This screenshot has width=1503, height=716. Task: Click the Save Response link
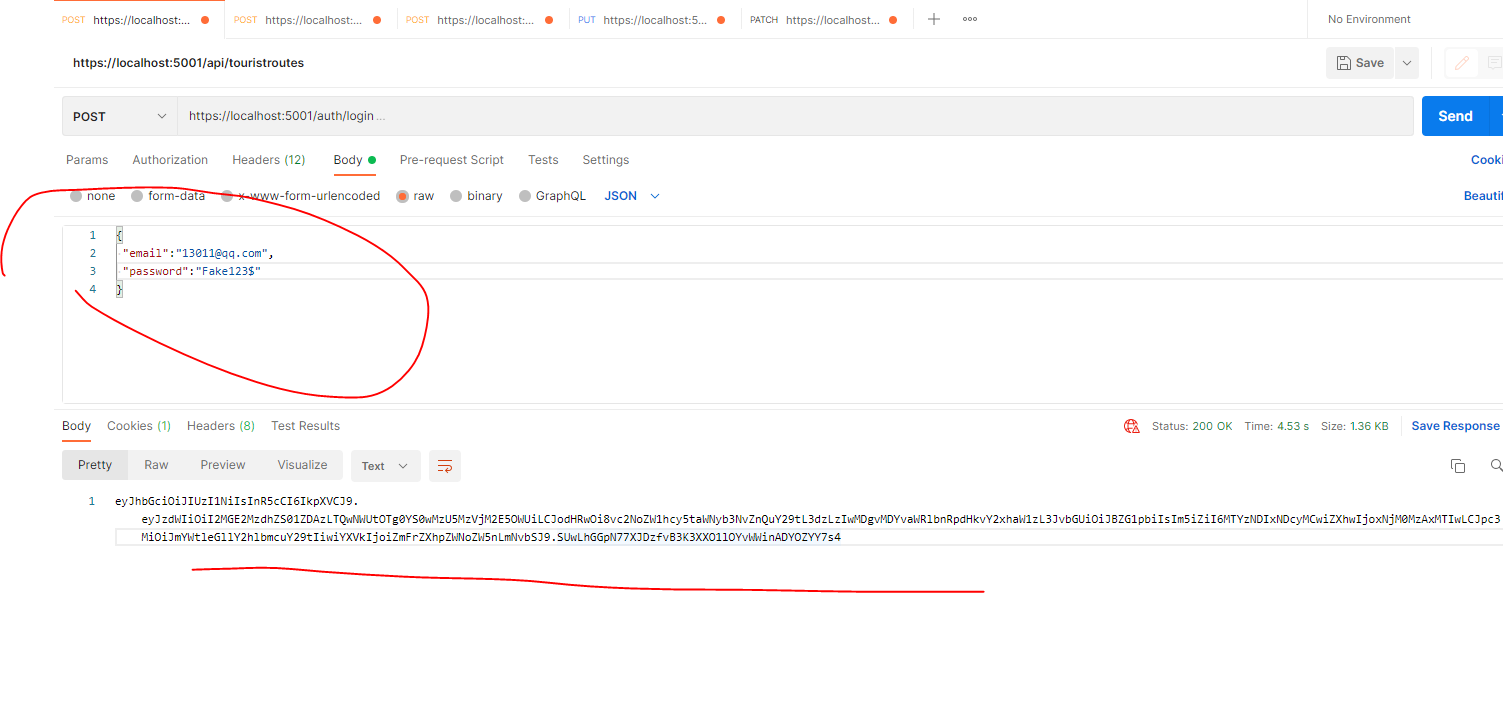click(1455, 425)
